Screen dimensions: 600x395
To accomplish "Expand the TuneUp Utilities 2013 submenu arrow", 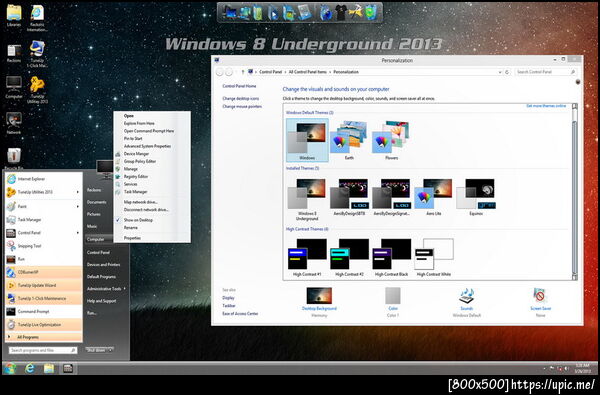I will (78, 192).
